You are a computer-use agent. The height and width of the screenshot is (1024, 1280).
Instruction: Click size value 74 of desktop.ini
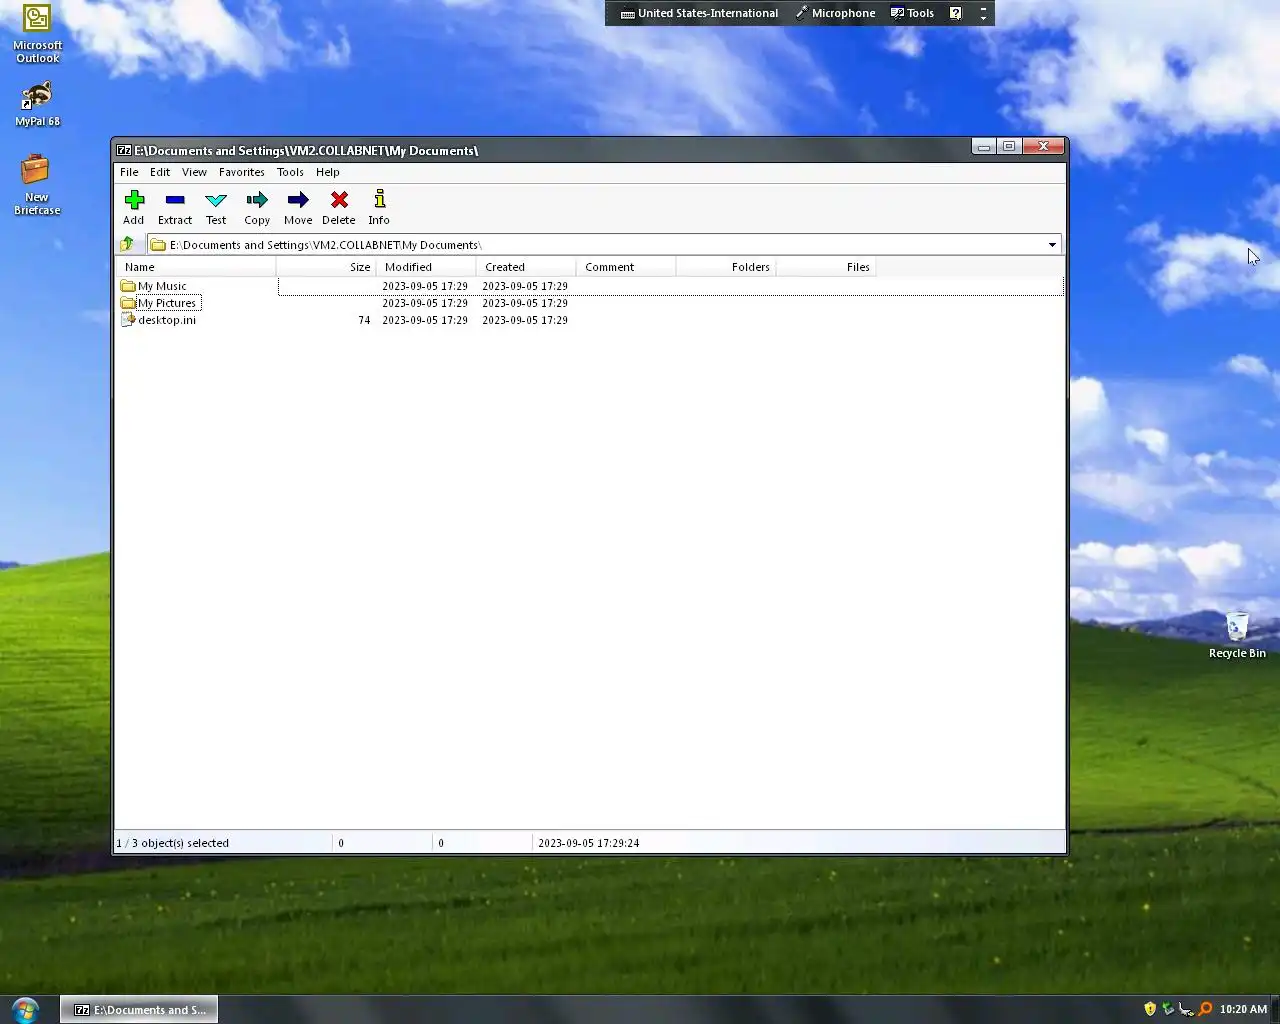(364, 320)
